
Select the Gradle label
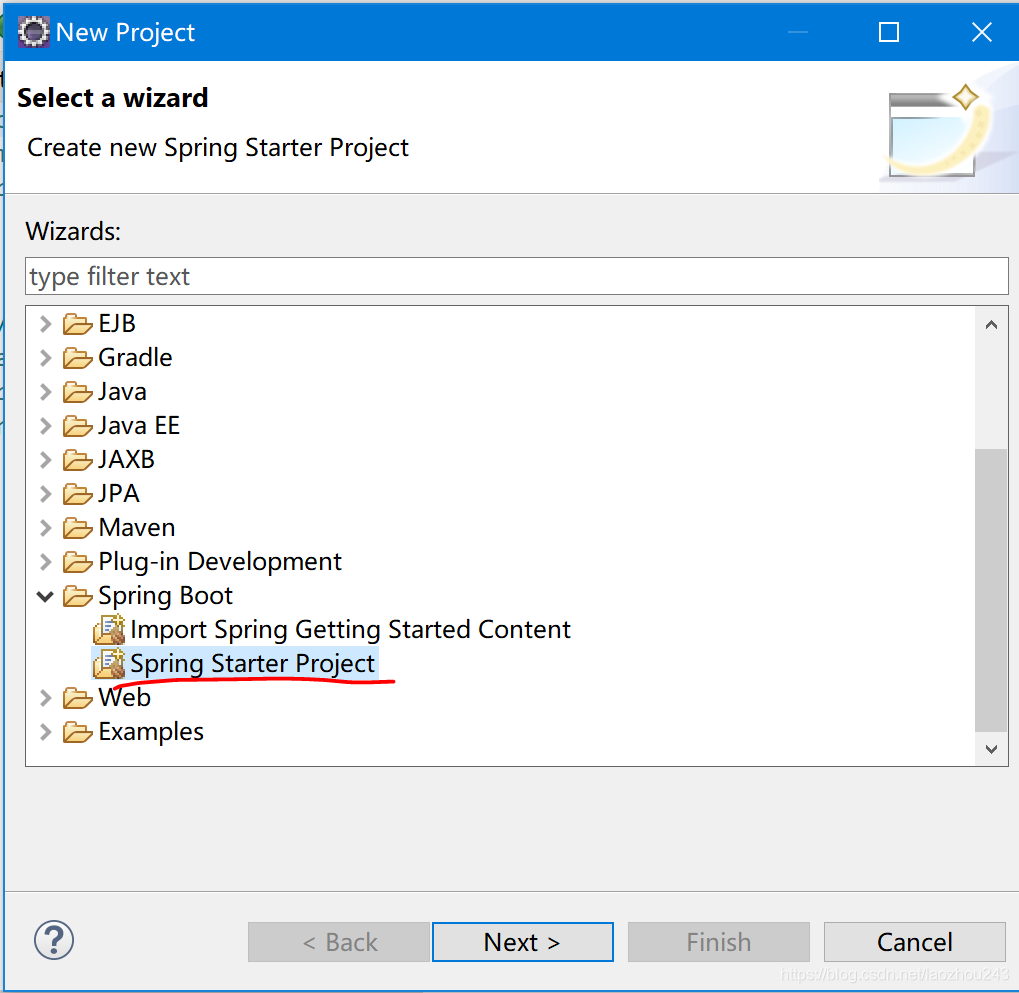point(135,357)
